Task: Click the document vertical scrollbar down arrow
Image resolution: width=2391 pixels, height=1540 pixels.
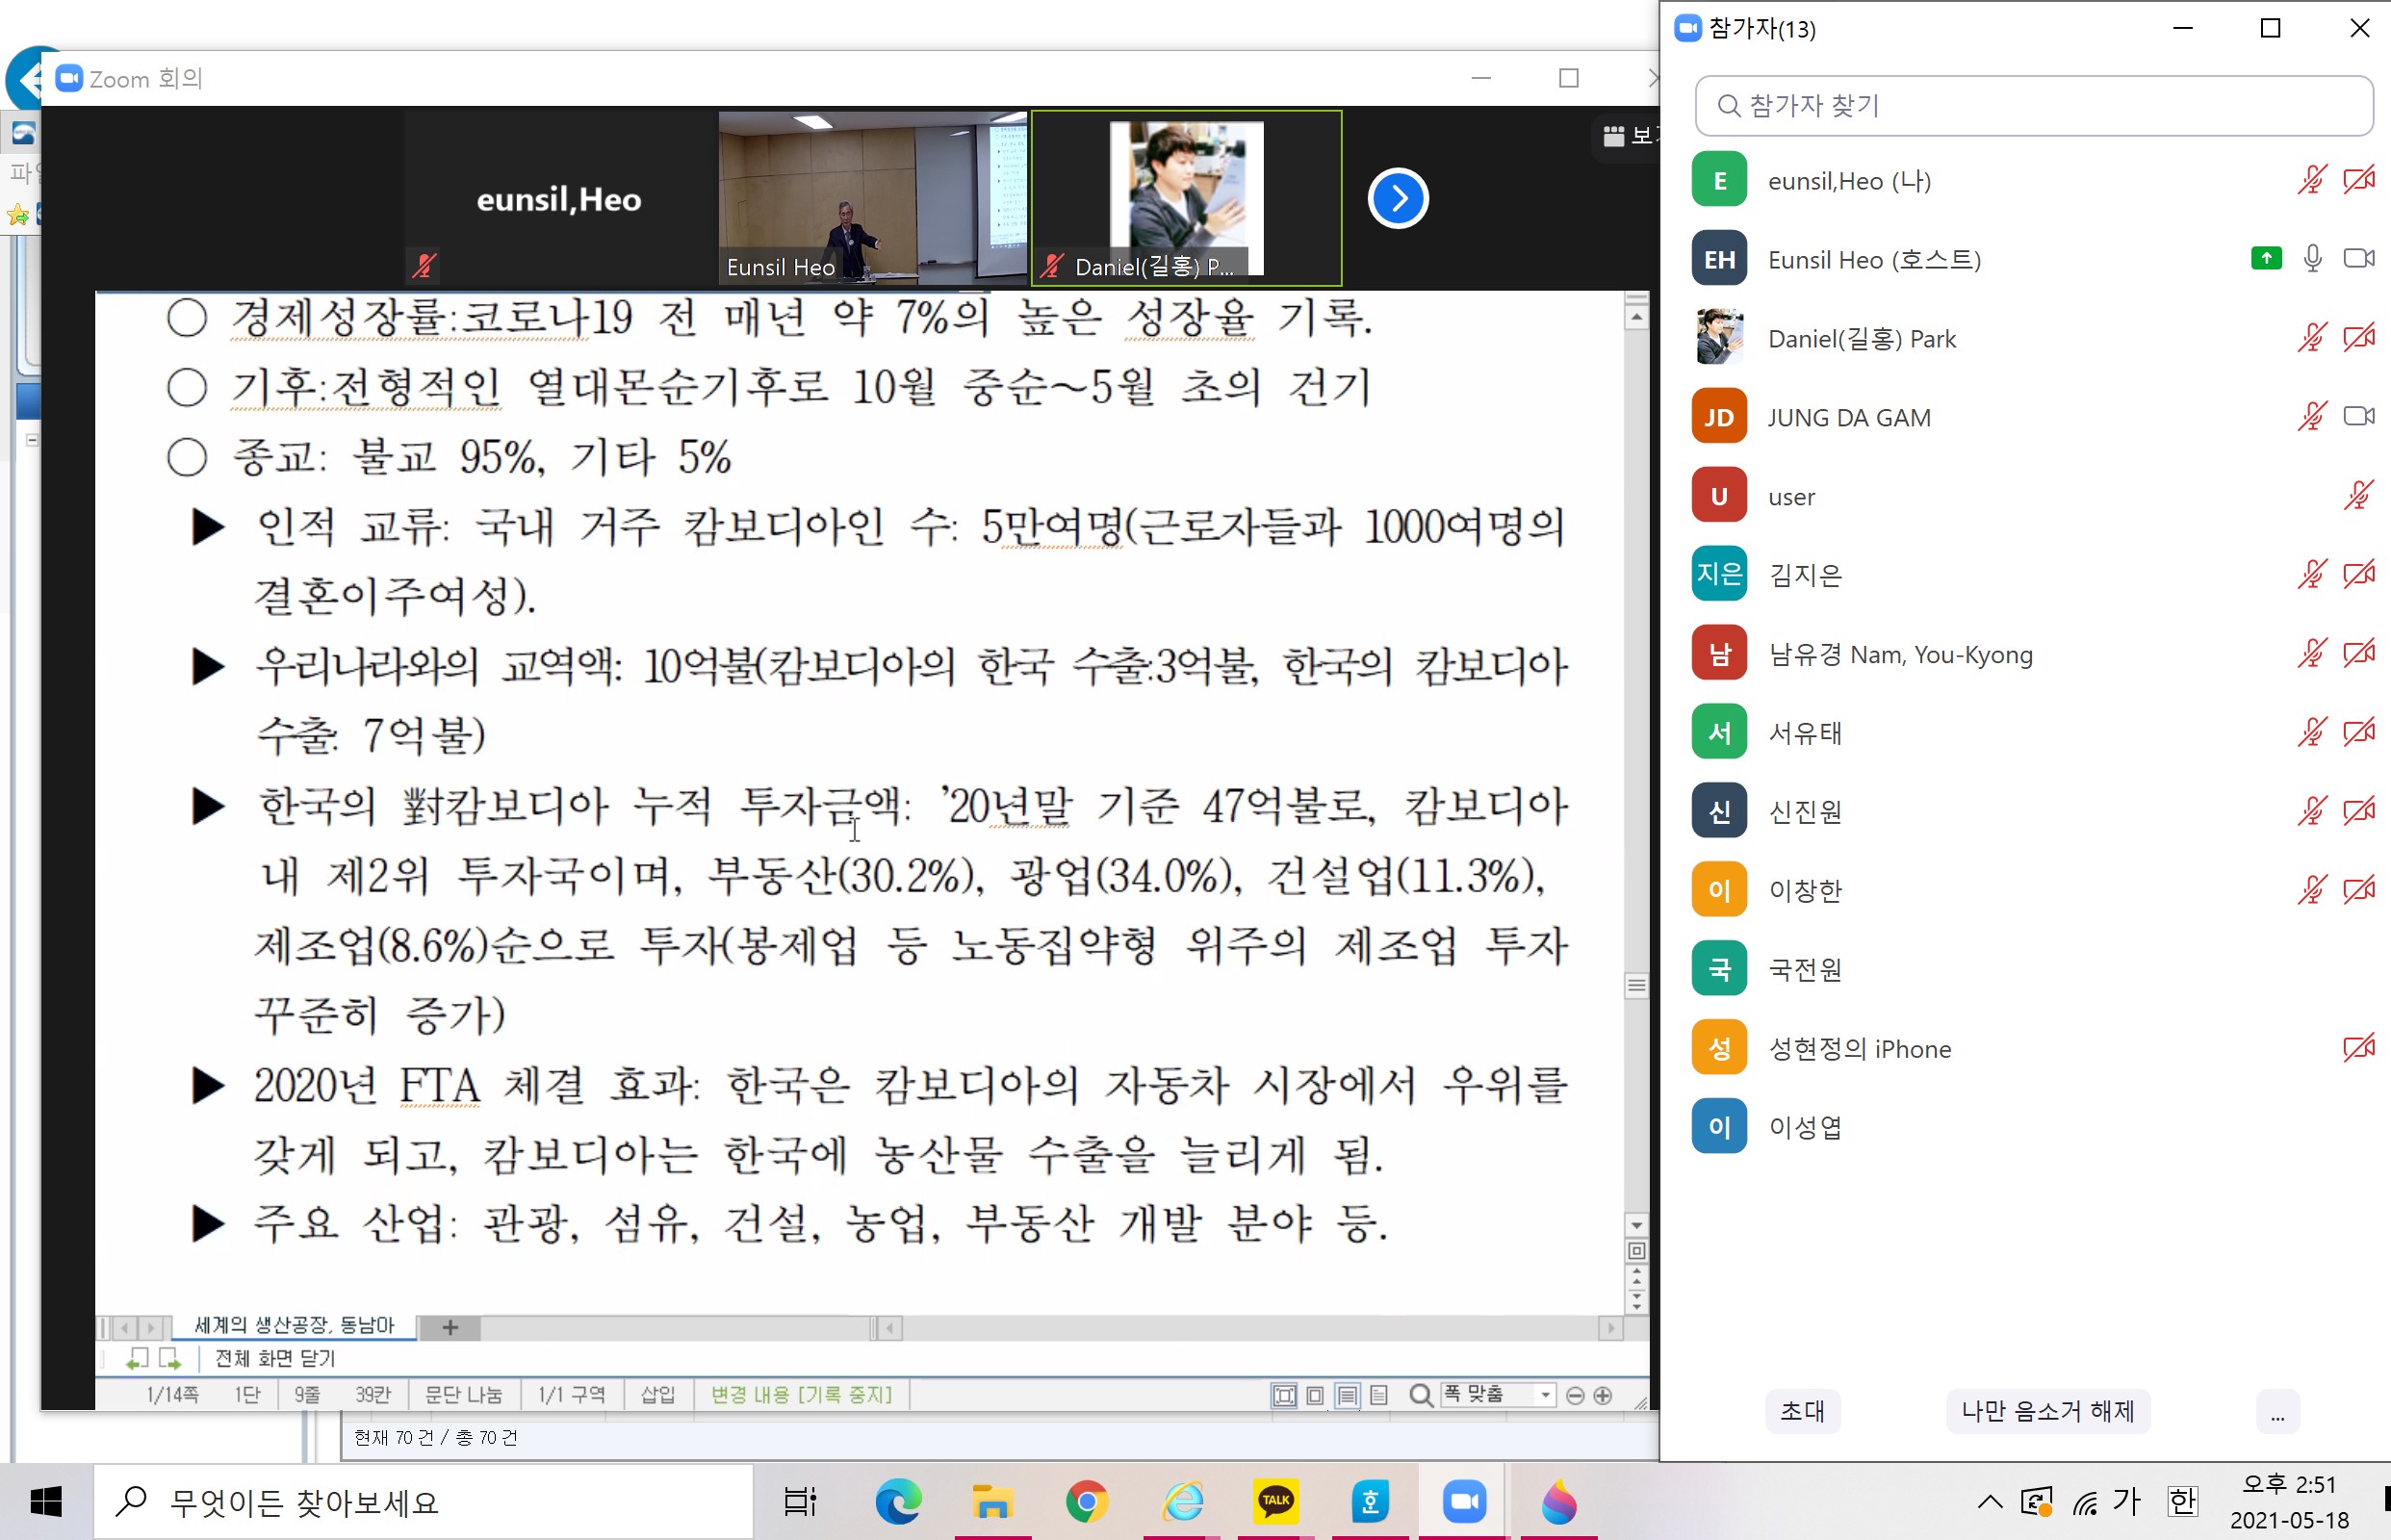Action: (x=1636, y=1225)
